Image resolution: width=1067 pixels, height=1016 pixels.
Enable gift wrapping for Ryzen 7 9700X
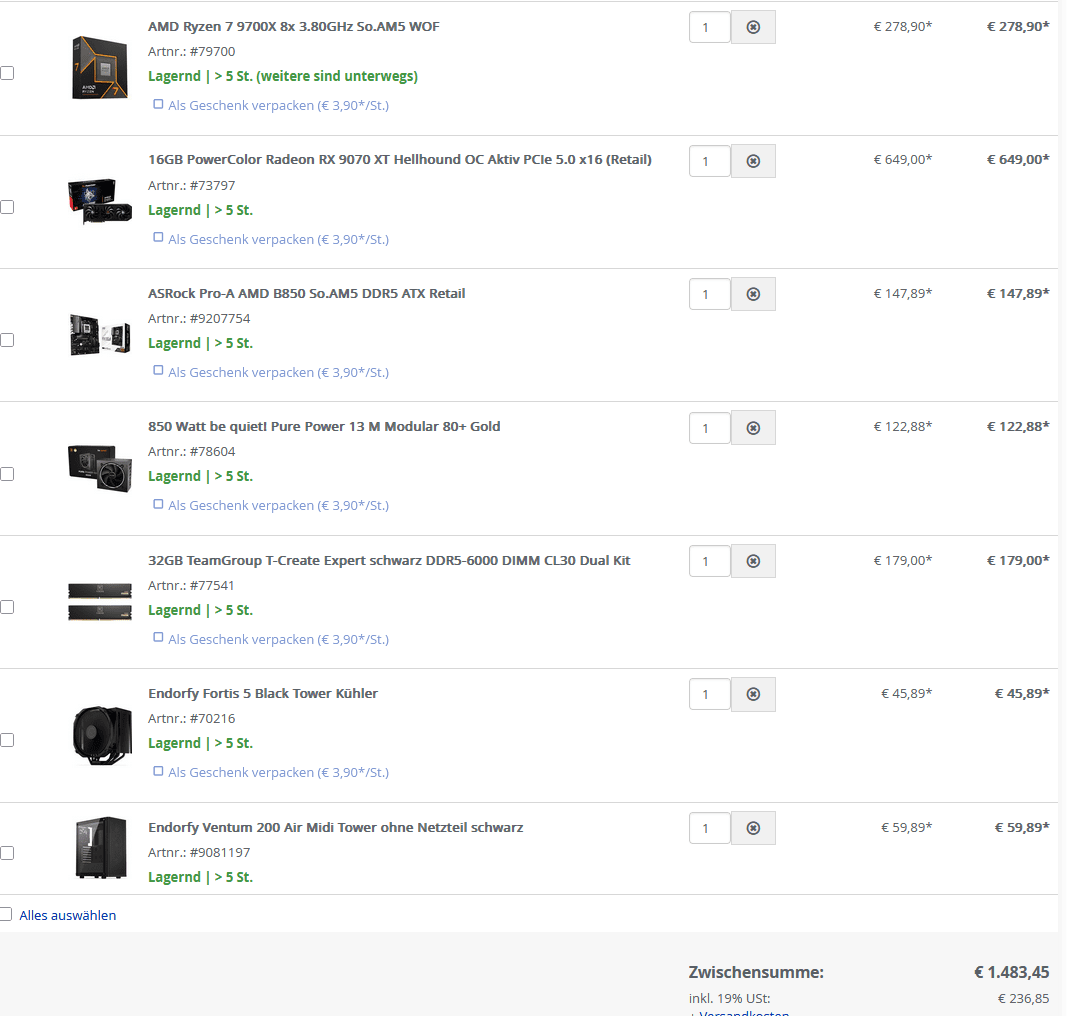[158, 104]
